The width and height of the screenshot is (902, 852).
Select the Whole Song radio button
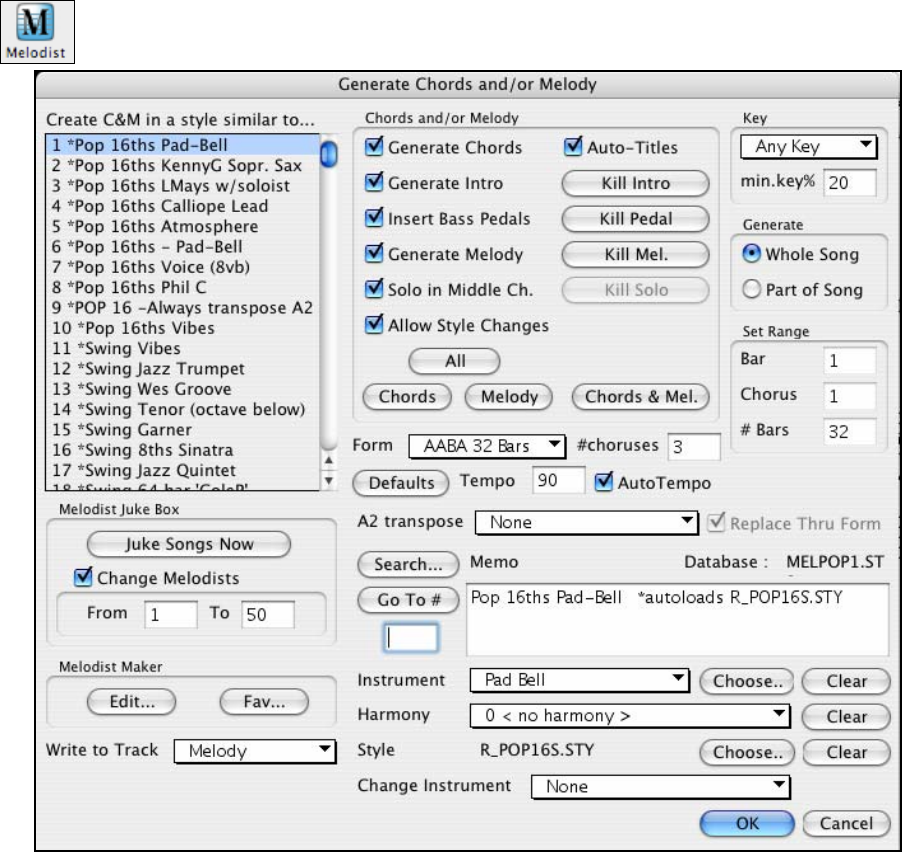(x=751, y=254)
